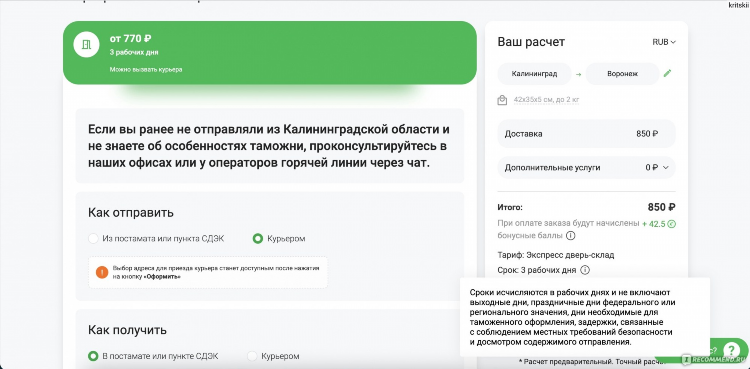This screenshot has height=369, width=750.
Task: Click the green bonus coin icon
Action: (x=672, y=224)
